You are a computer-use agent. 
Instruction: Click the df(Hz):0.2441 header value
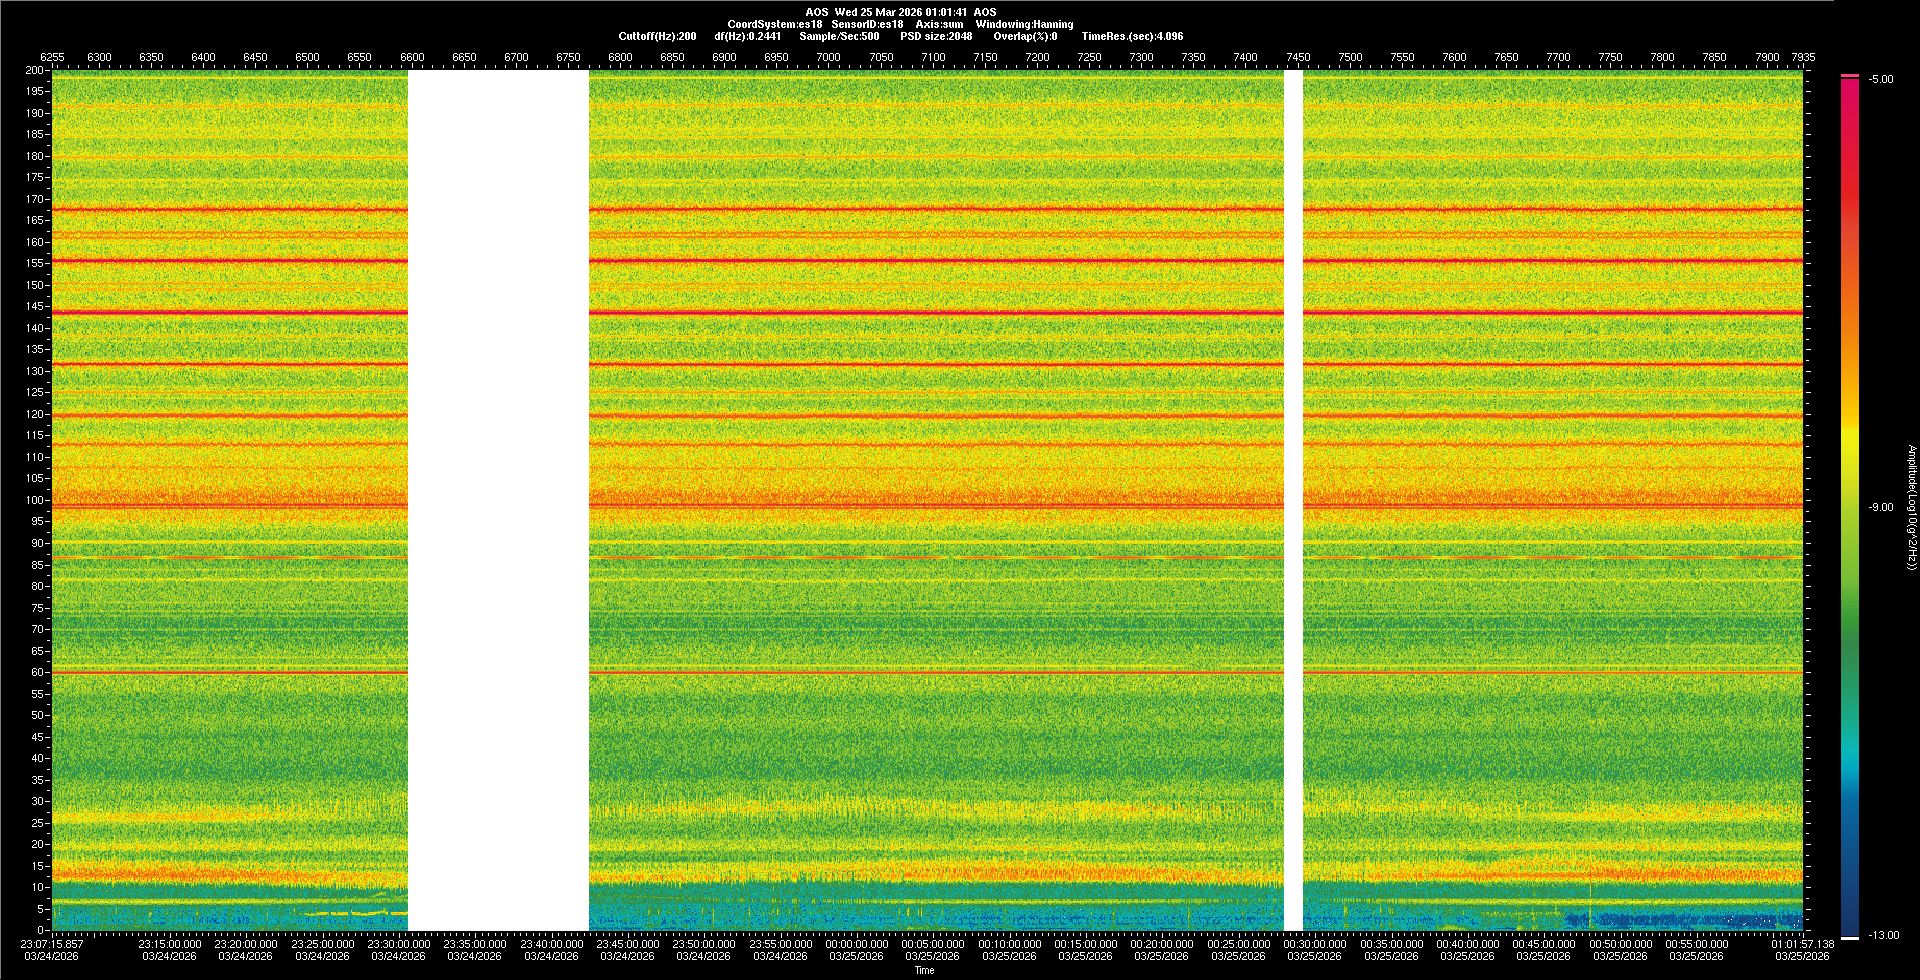coord(747,36)
